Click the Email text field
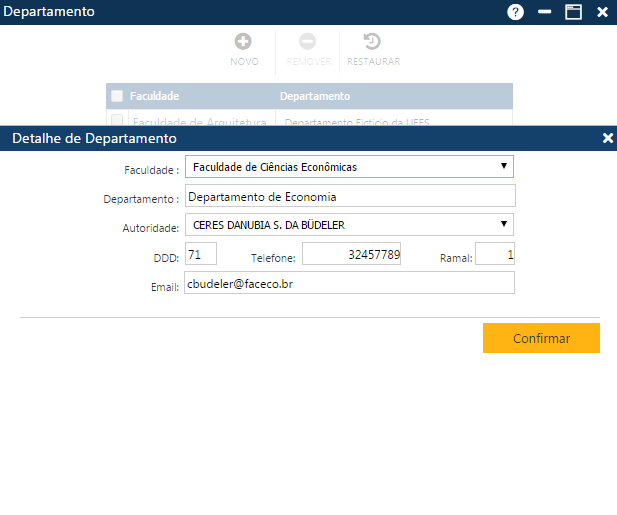The height and width of the screenshot is (515, 617). [349, 284]
